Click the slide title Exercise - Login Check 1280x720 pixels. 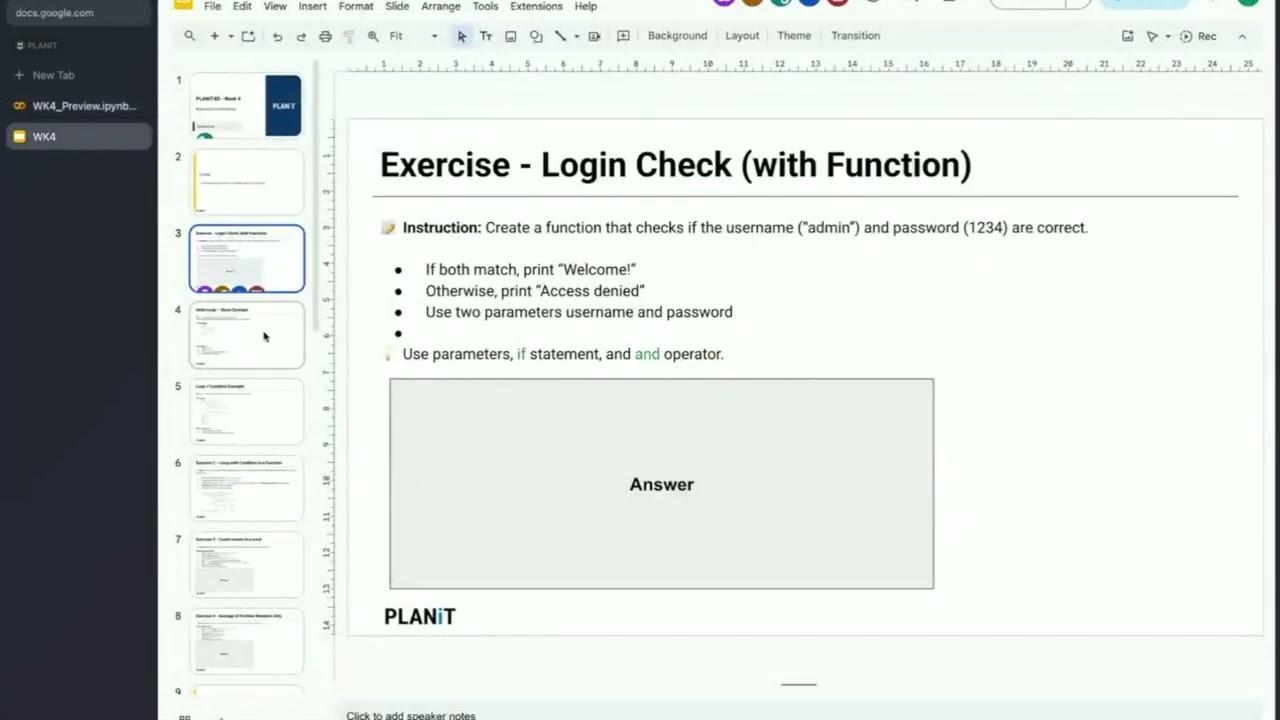[676, 165]
